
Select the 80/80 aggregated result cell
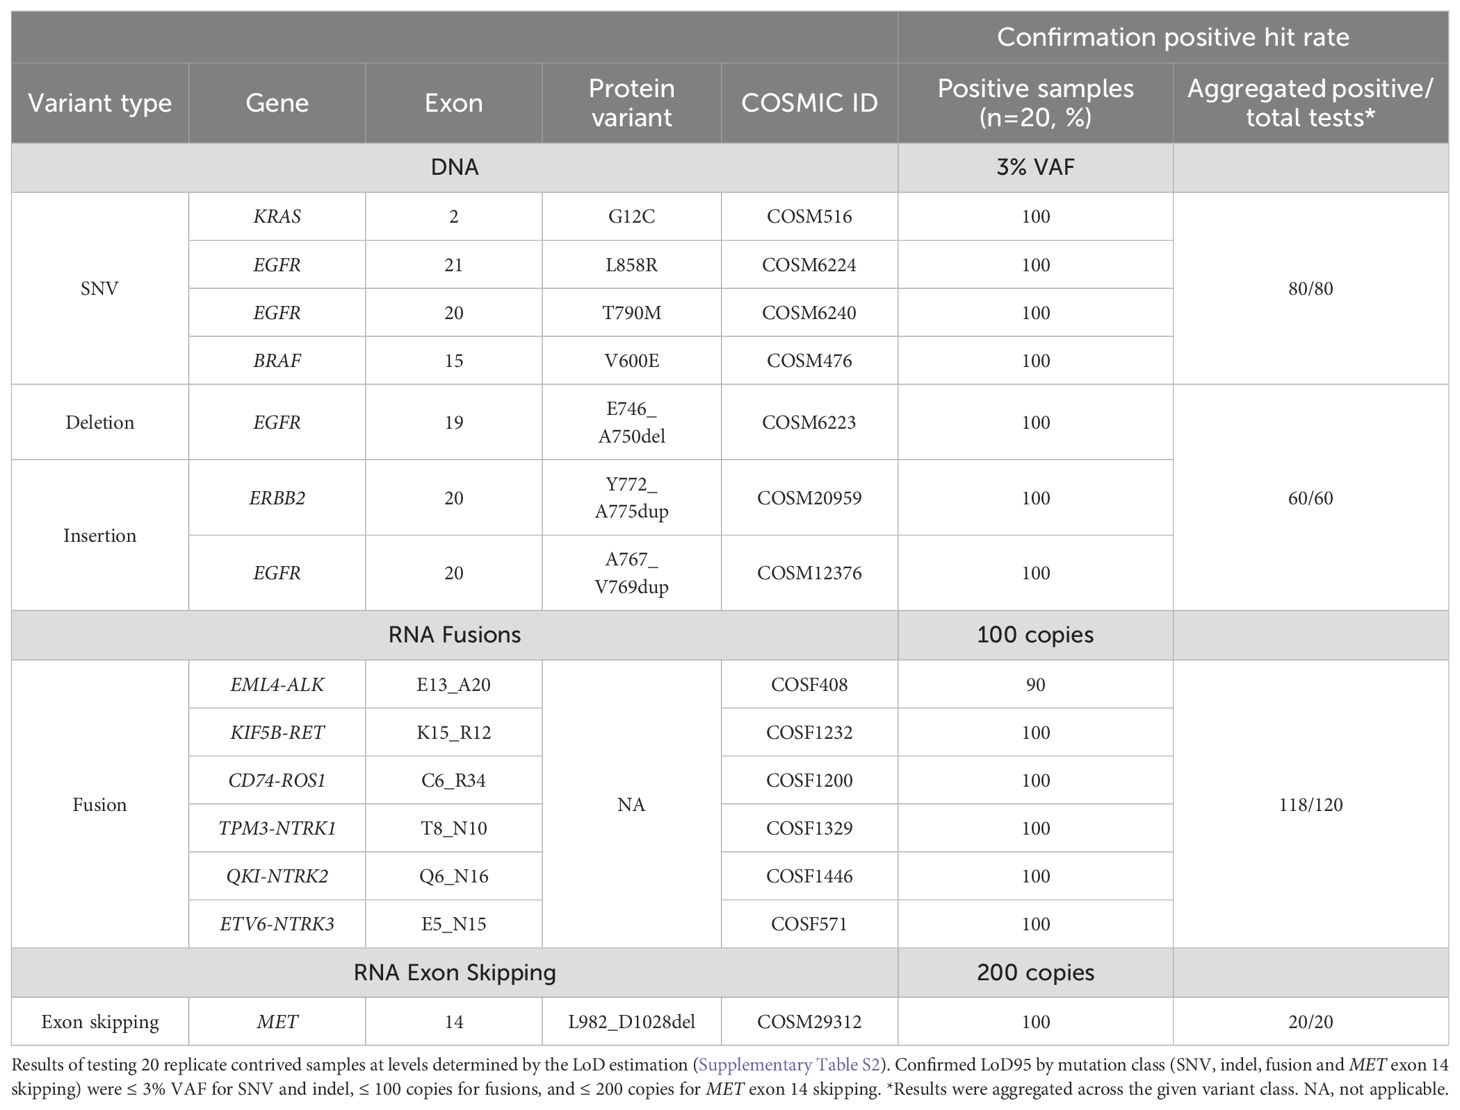pyautogui.click(x=1310, y=289)
